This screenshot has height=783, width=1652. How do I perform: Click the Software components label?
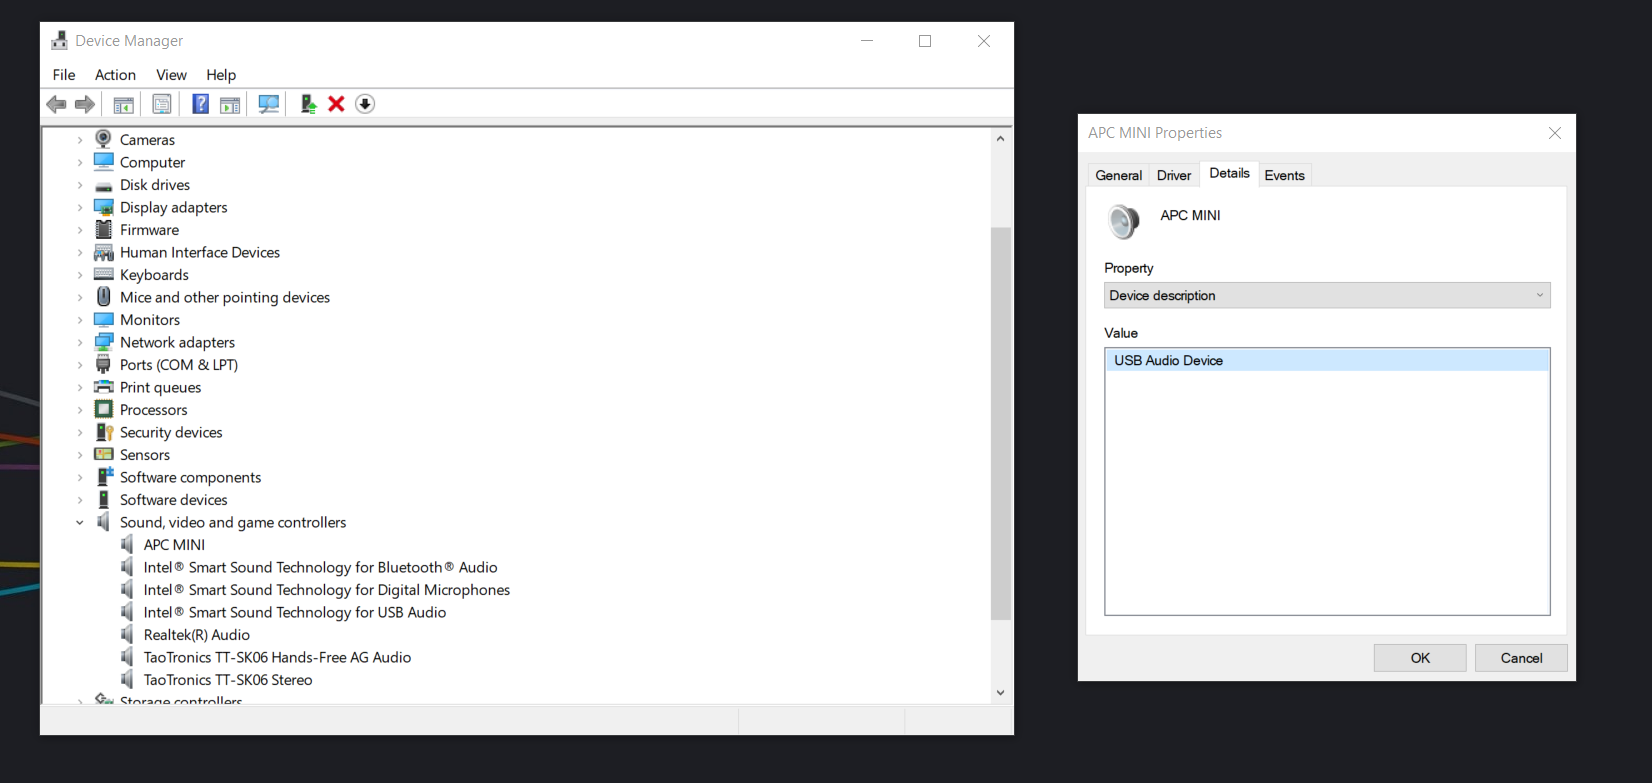tap(191, 477)
